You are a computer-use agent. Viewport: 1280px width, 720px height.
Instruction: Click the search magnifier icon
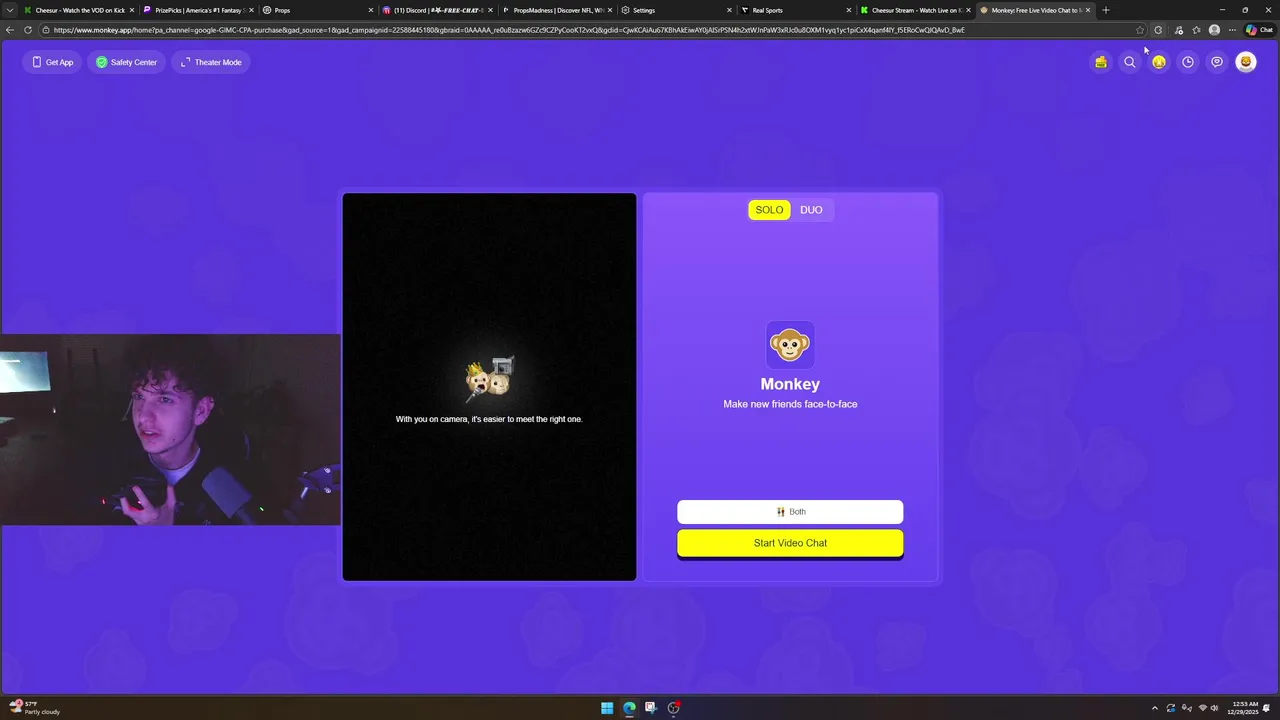(x=1130, y=62)
